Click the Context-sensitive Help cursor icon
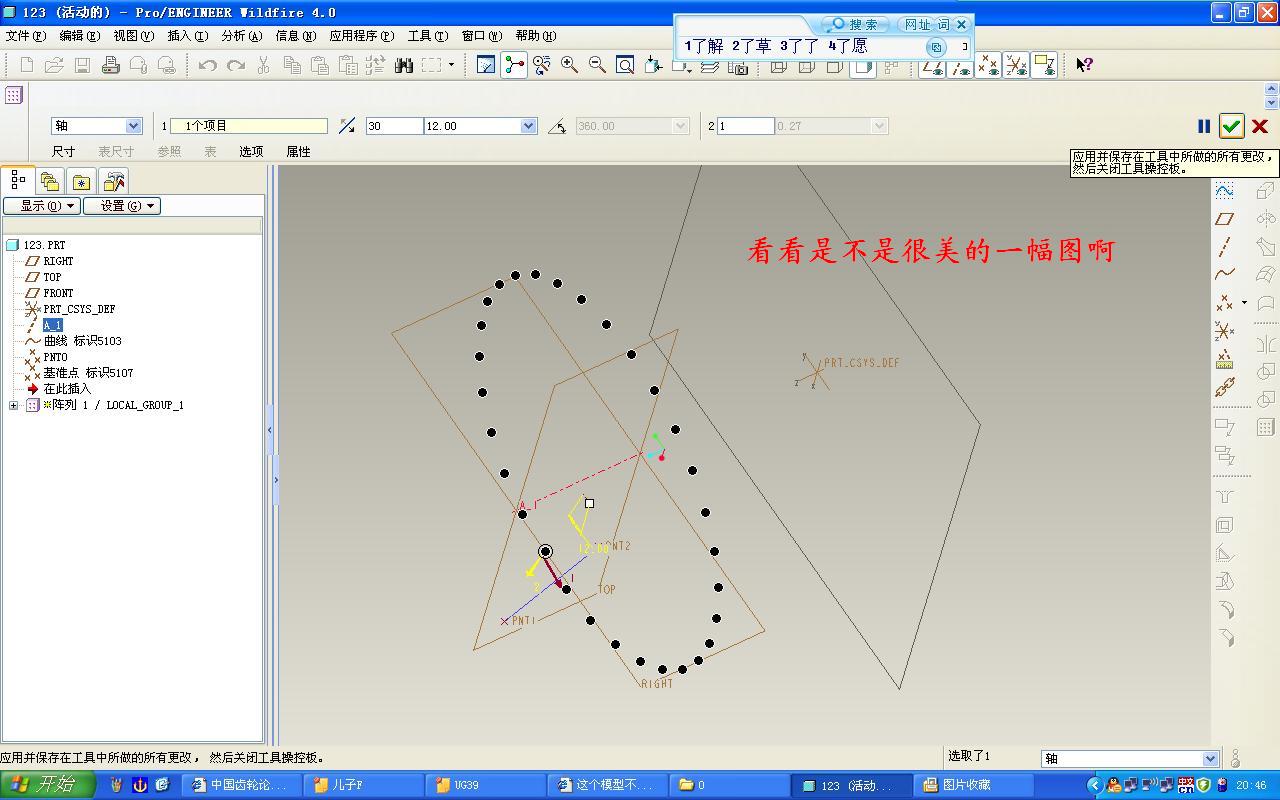The width and height of the screenshot is (1280, 800). pyautogui.click(x=1084, y=65)
